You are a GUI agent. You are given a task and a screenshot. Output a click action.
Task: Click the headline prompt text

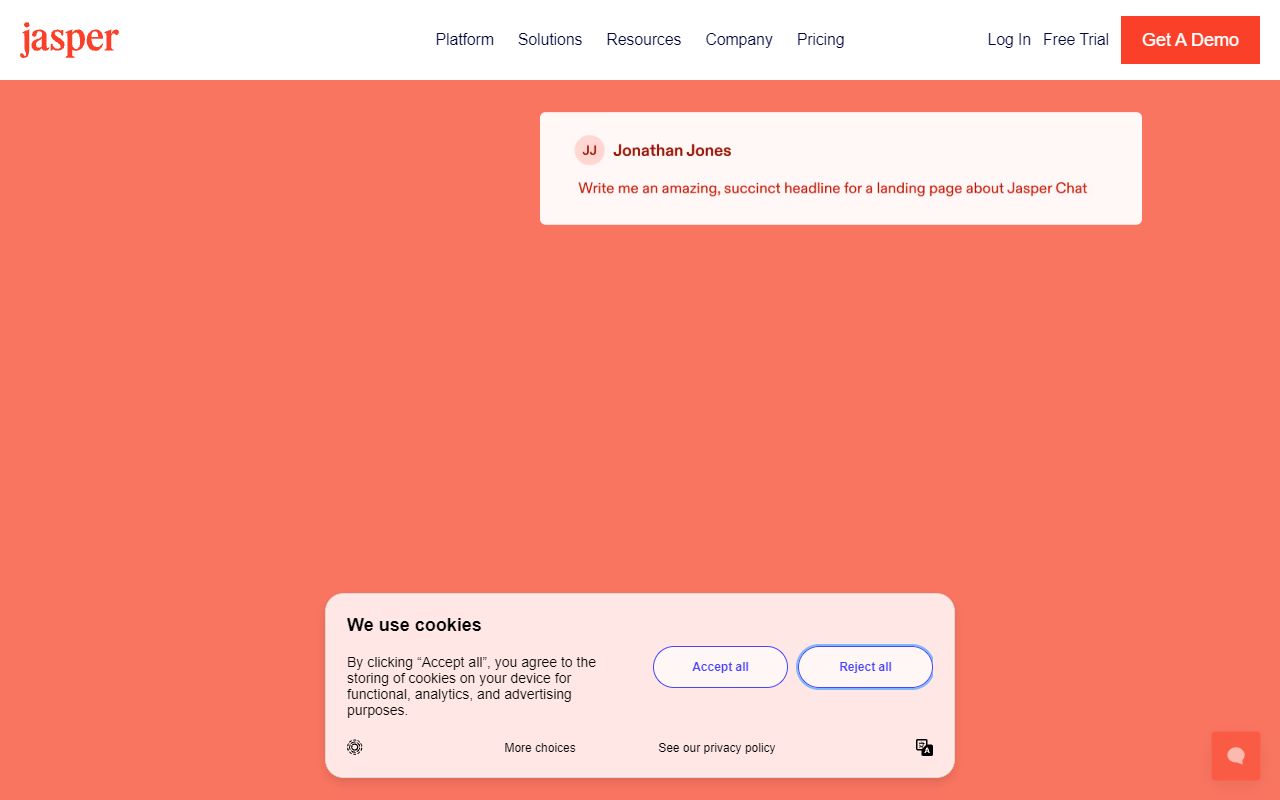[x=832, y=188]
